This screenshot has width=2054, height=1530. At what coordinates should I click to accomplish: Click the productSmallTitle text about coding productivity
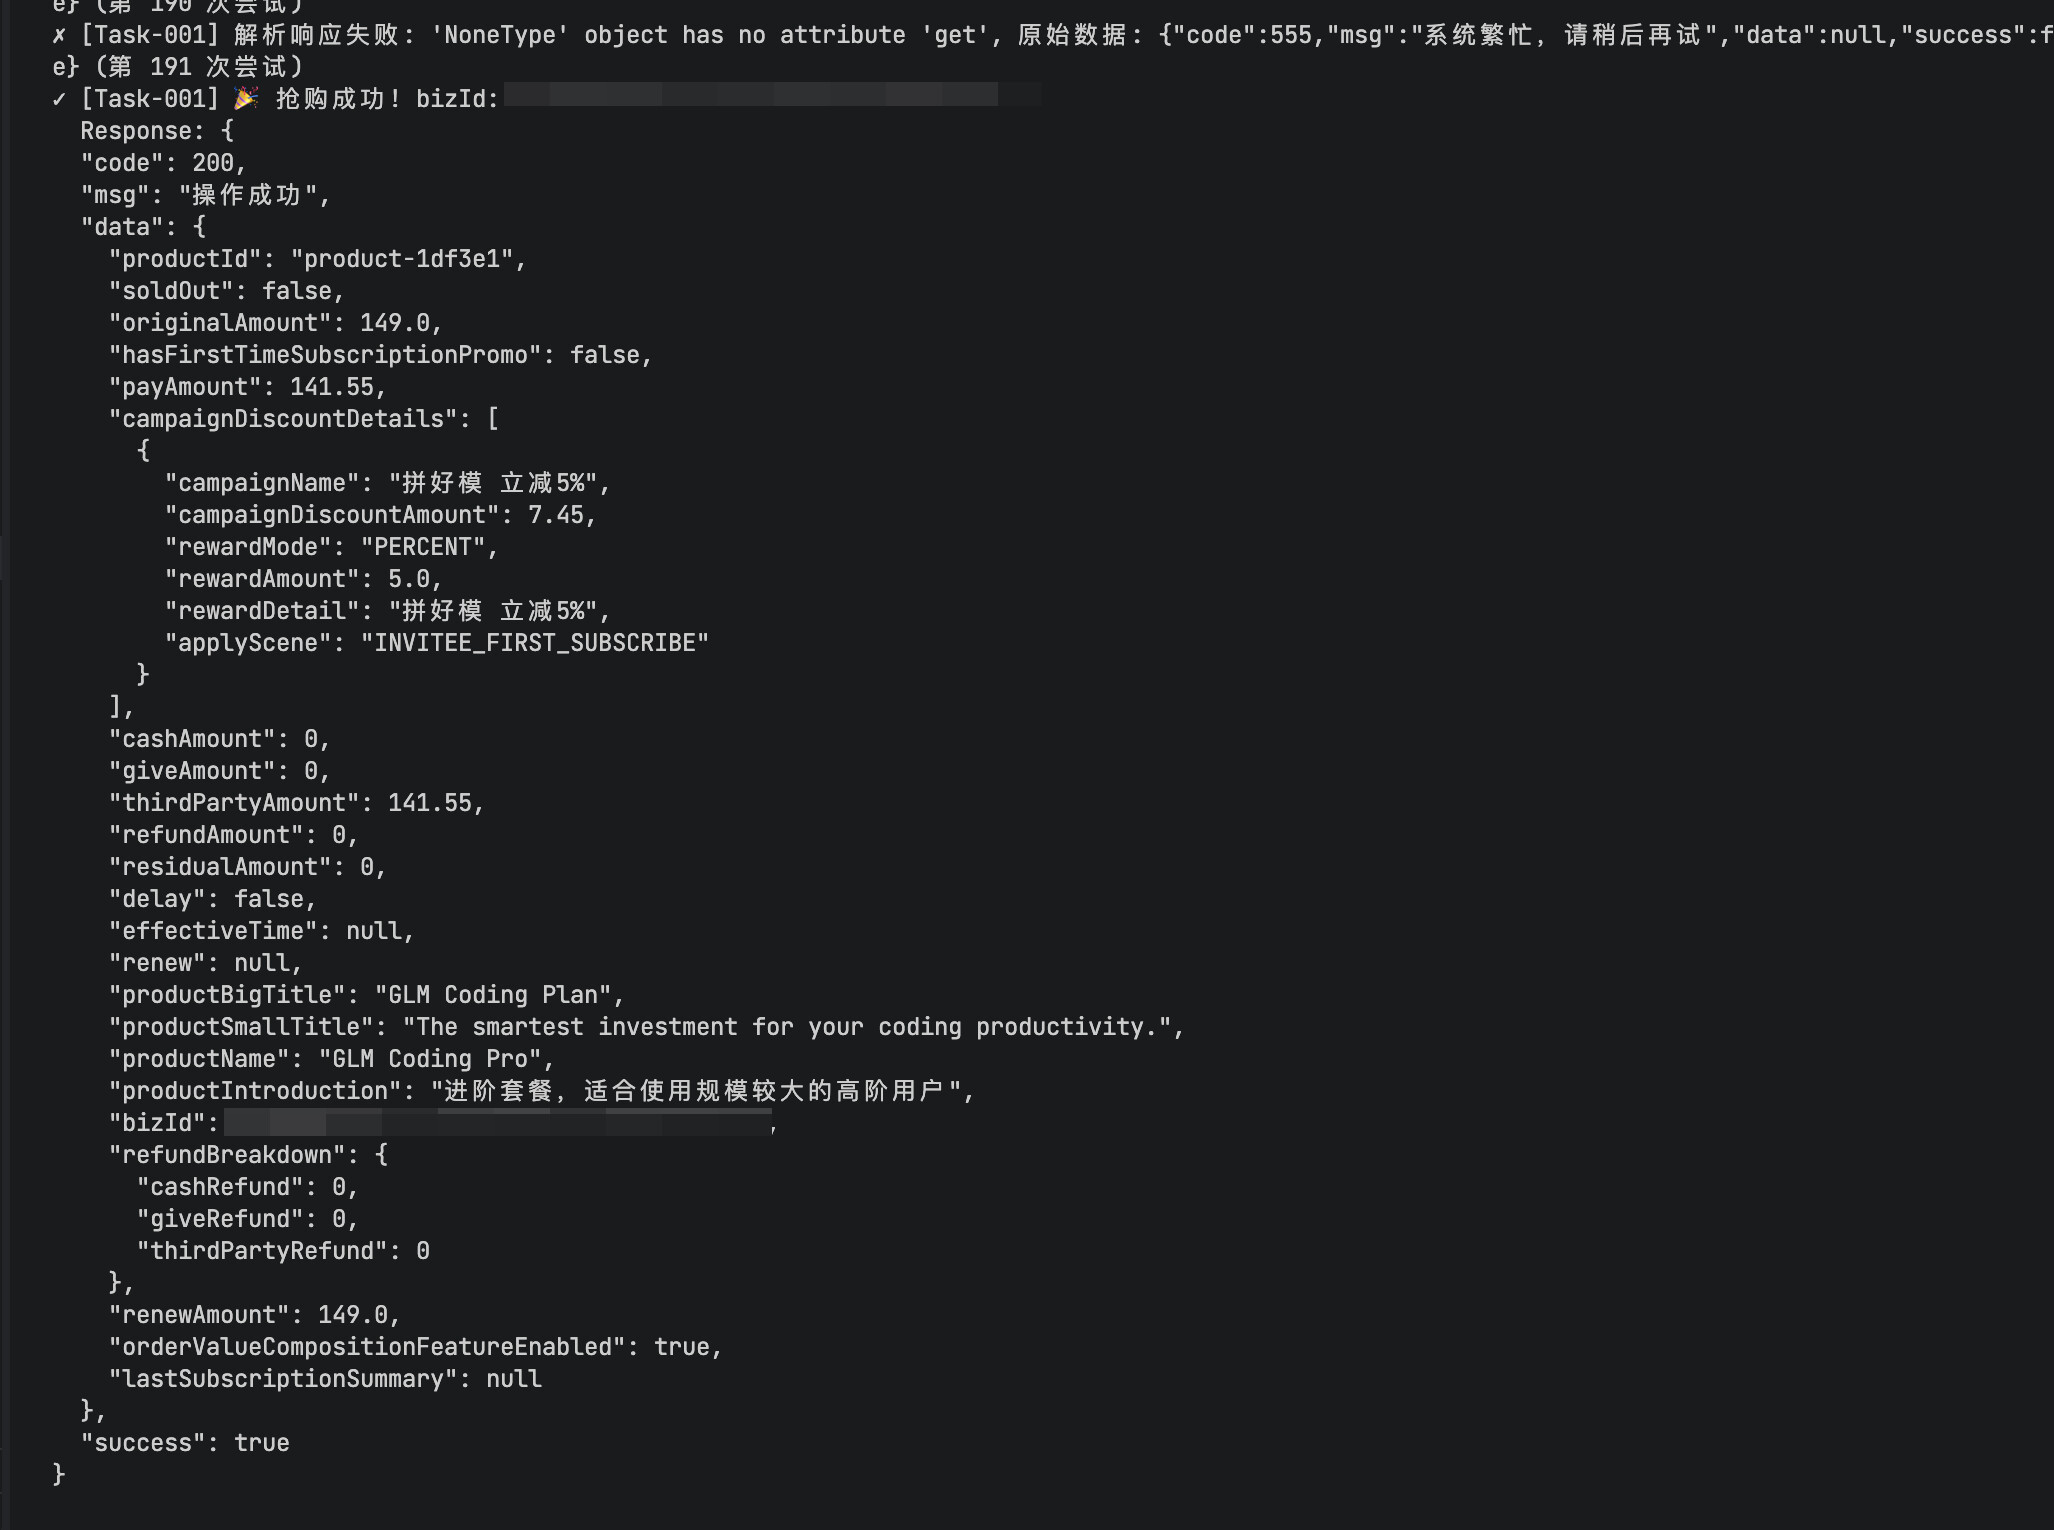point(787,1027)
